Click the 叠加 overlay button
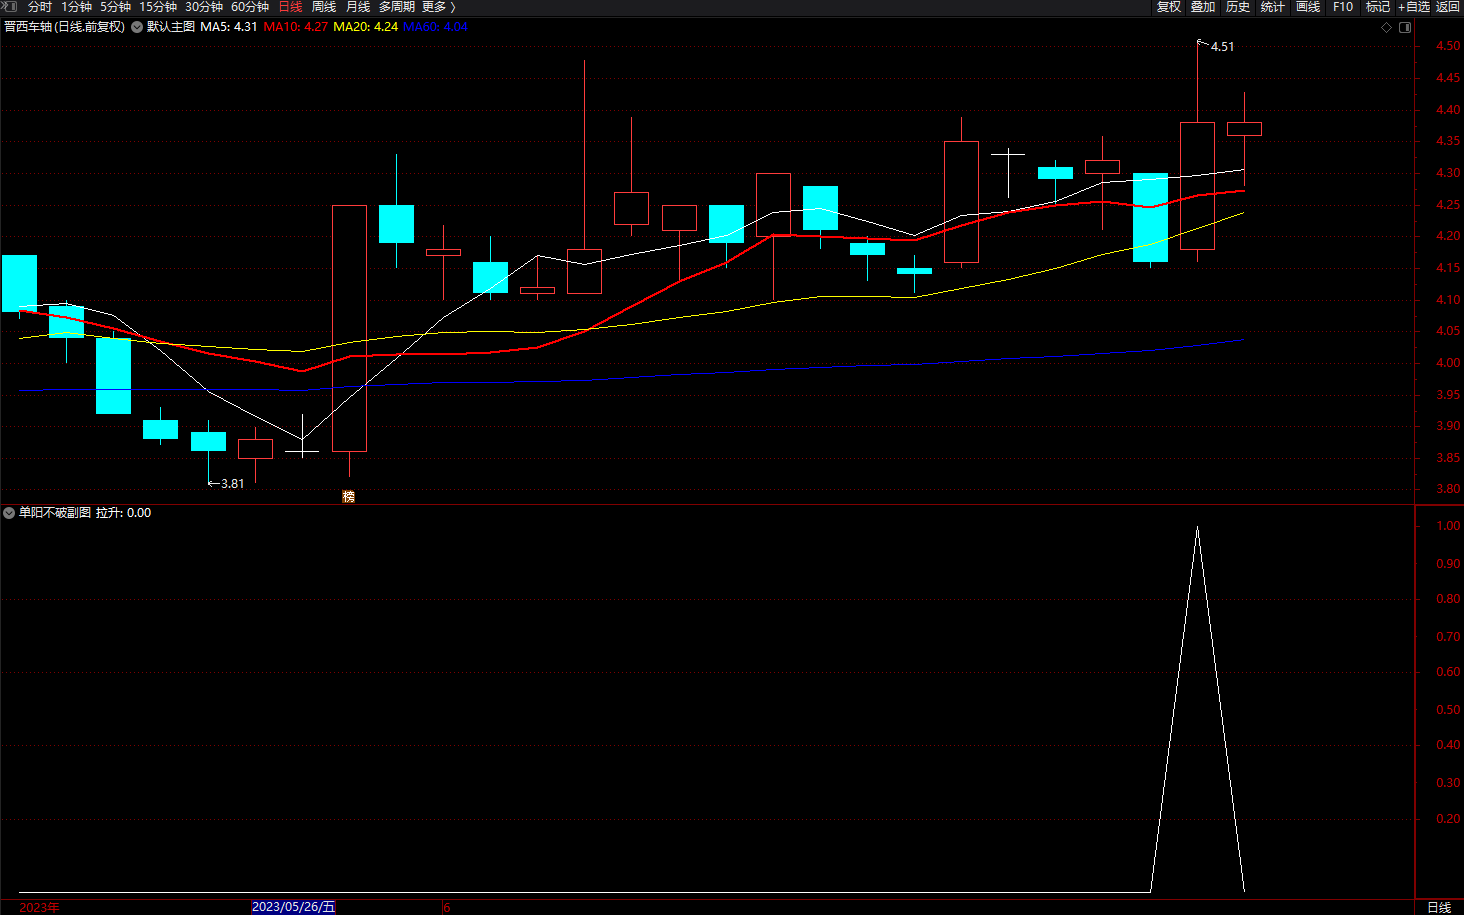Image resolution: width=1464 pixels, height=915 pixels. (x=1203, y=7)
